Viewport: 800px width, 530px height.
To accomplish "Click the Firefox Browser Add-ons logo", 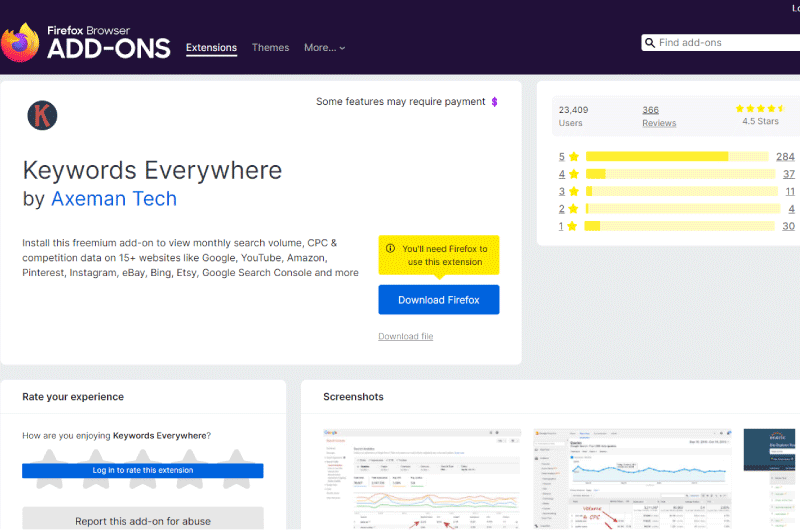I will pyautogui.click(x=86, y=43).
